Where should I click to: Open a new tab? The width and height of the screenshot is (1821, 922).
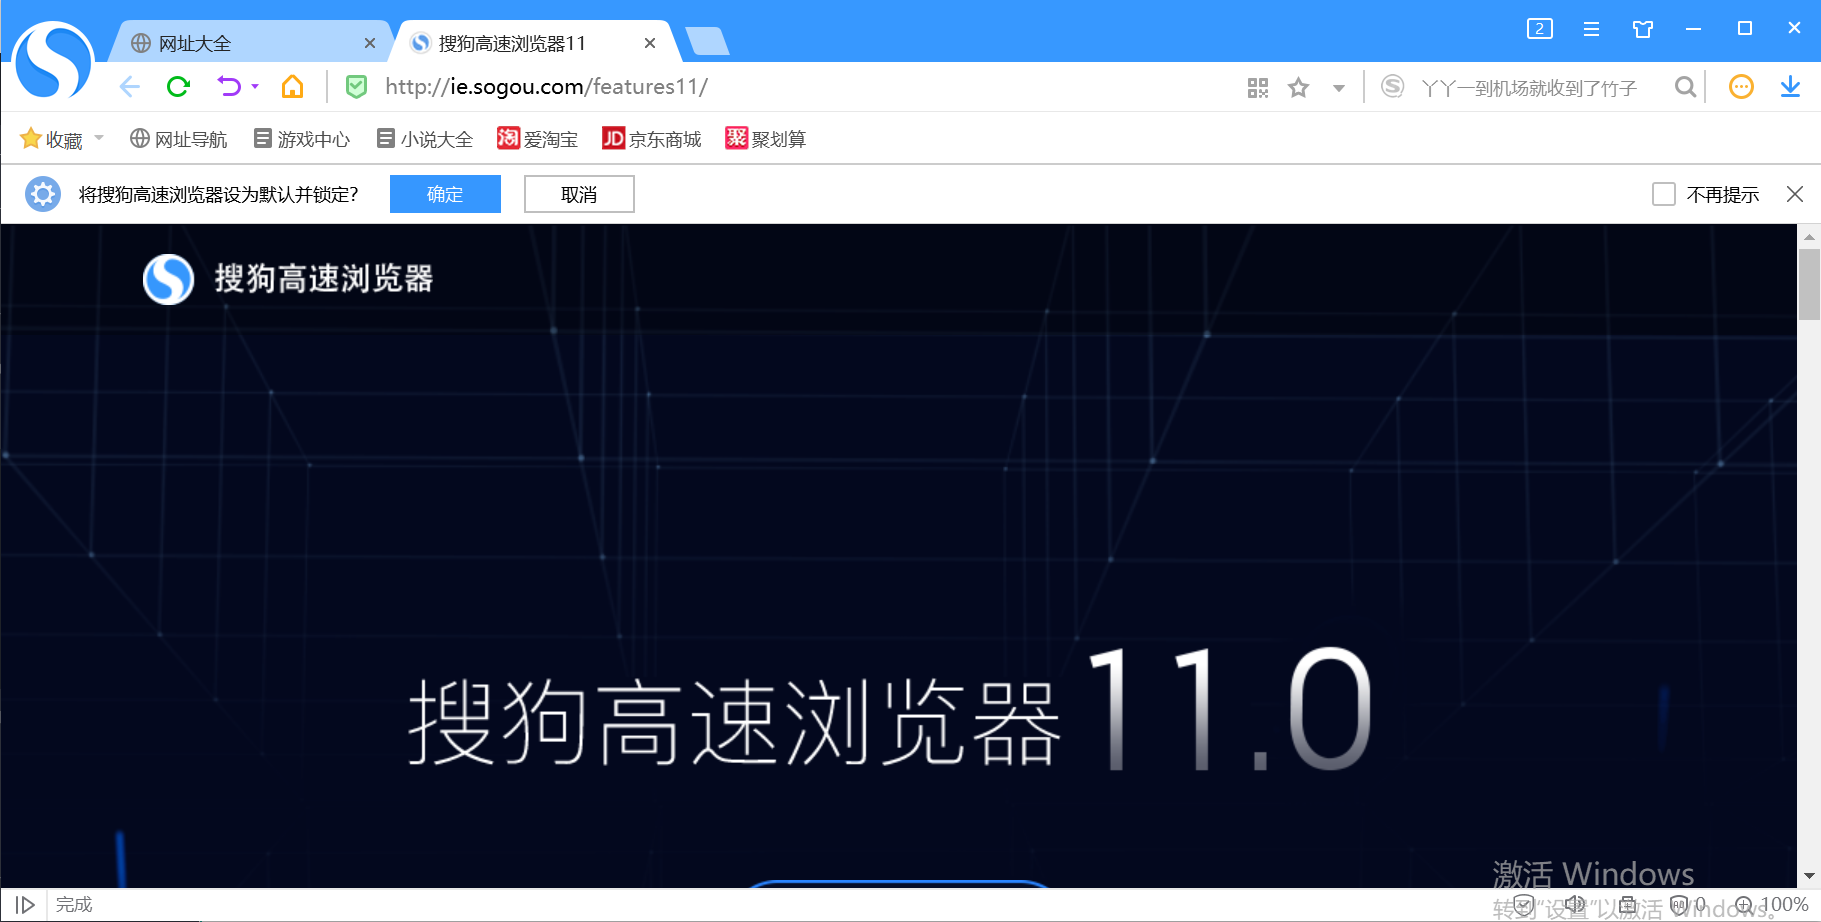(708, 42)
